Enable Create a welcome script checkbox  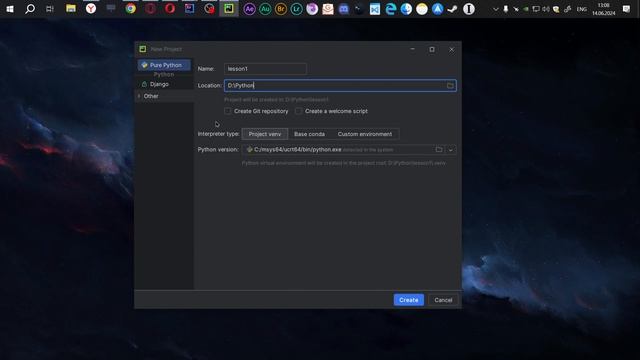click(x=299, y=111)
